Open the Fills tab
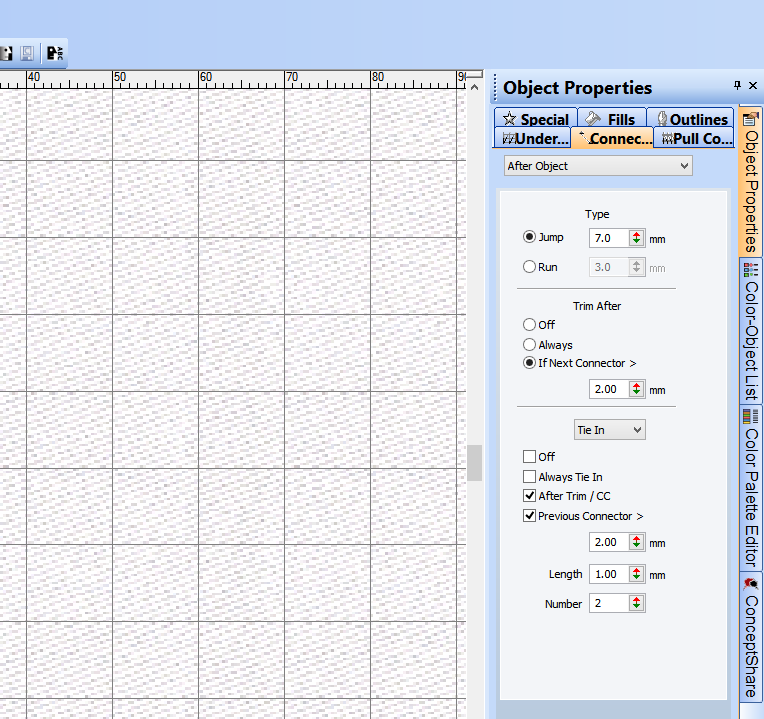 click(612, 119)
